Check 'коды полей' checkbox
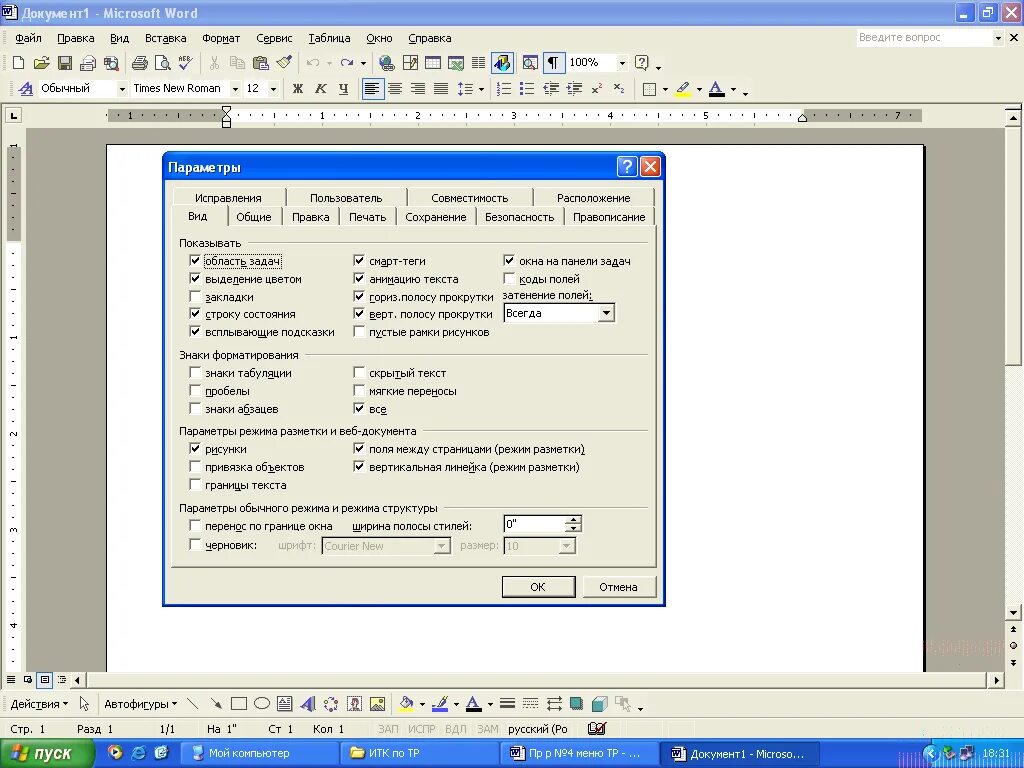The height and width of the screenshot is (768, 1024). coord(509,279)
